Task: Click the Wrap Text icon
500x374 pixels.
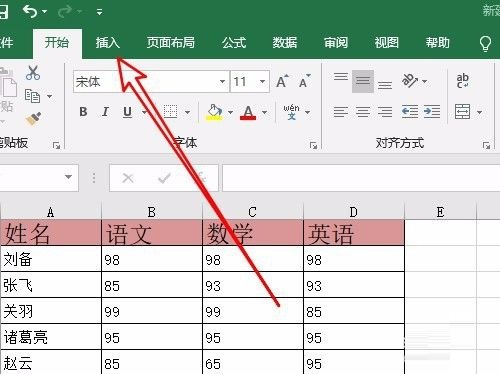Action: point(463,81)
